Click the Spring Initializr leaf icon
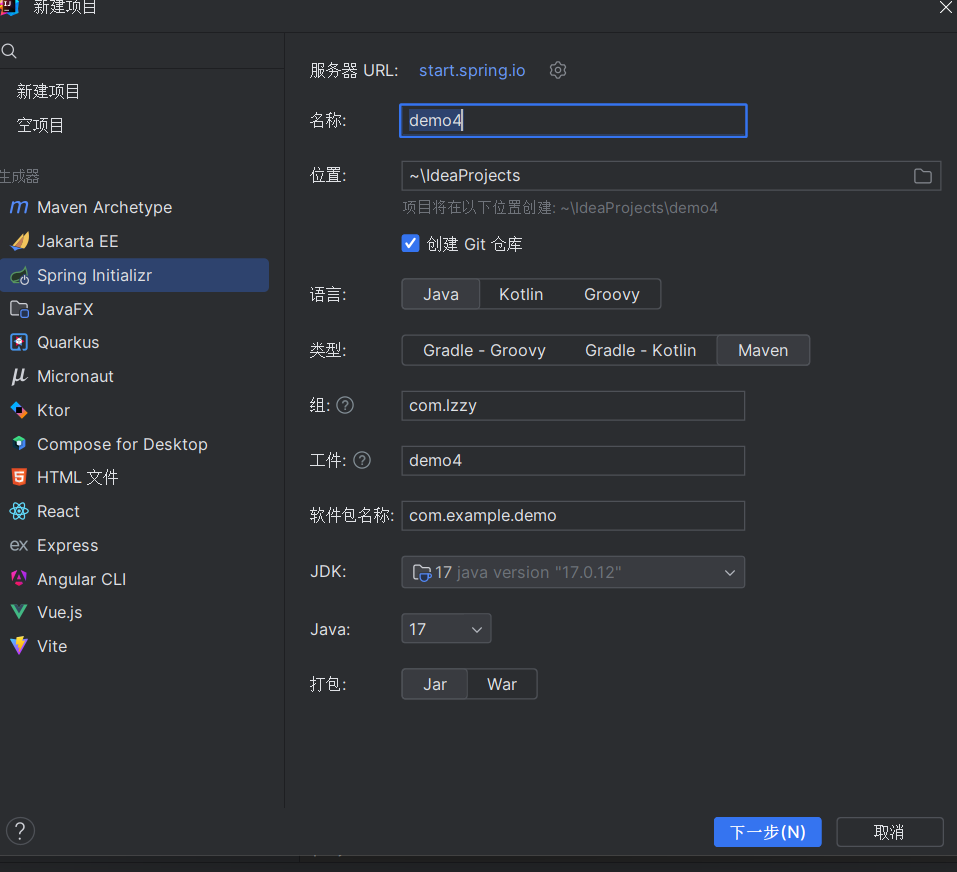Image resolution: width=957 pixels, height=872 pixels. pyautogui.click(x=20, y=276)
